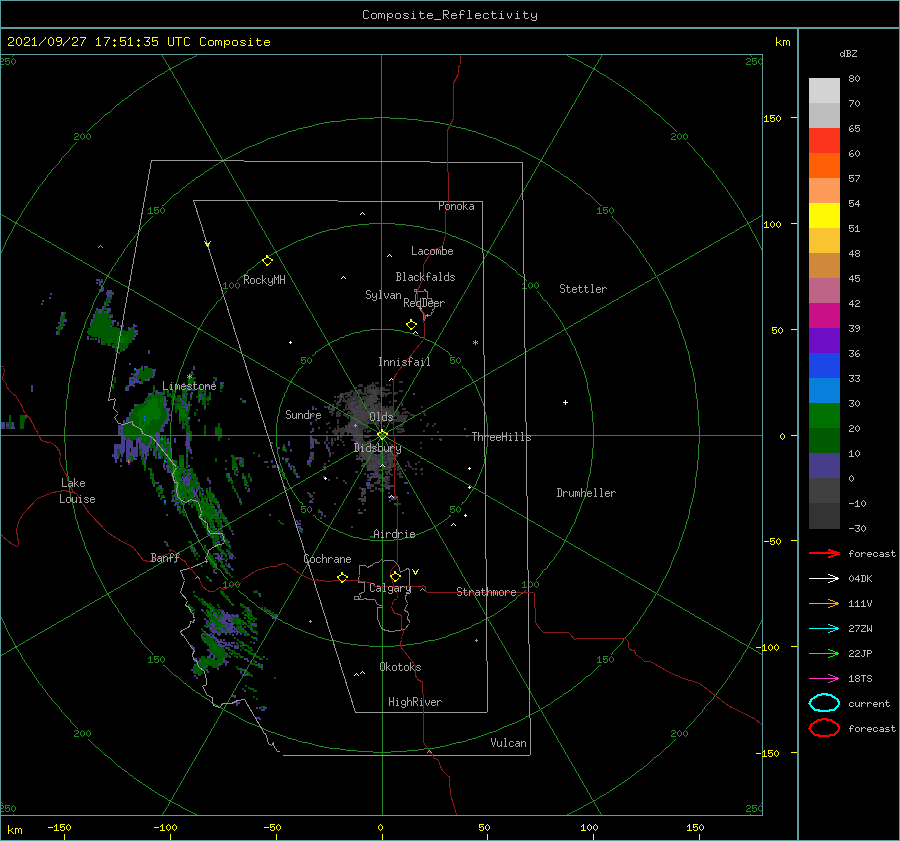This screenshot has width=900, height=841.
Task: Click the 80 dBZ color swatch
Action: click(x=824, y=90)
